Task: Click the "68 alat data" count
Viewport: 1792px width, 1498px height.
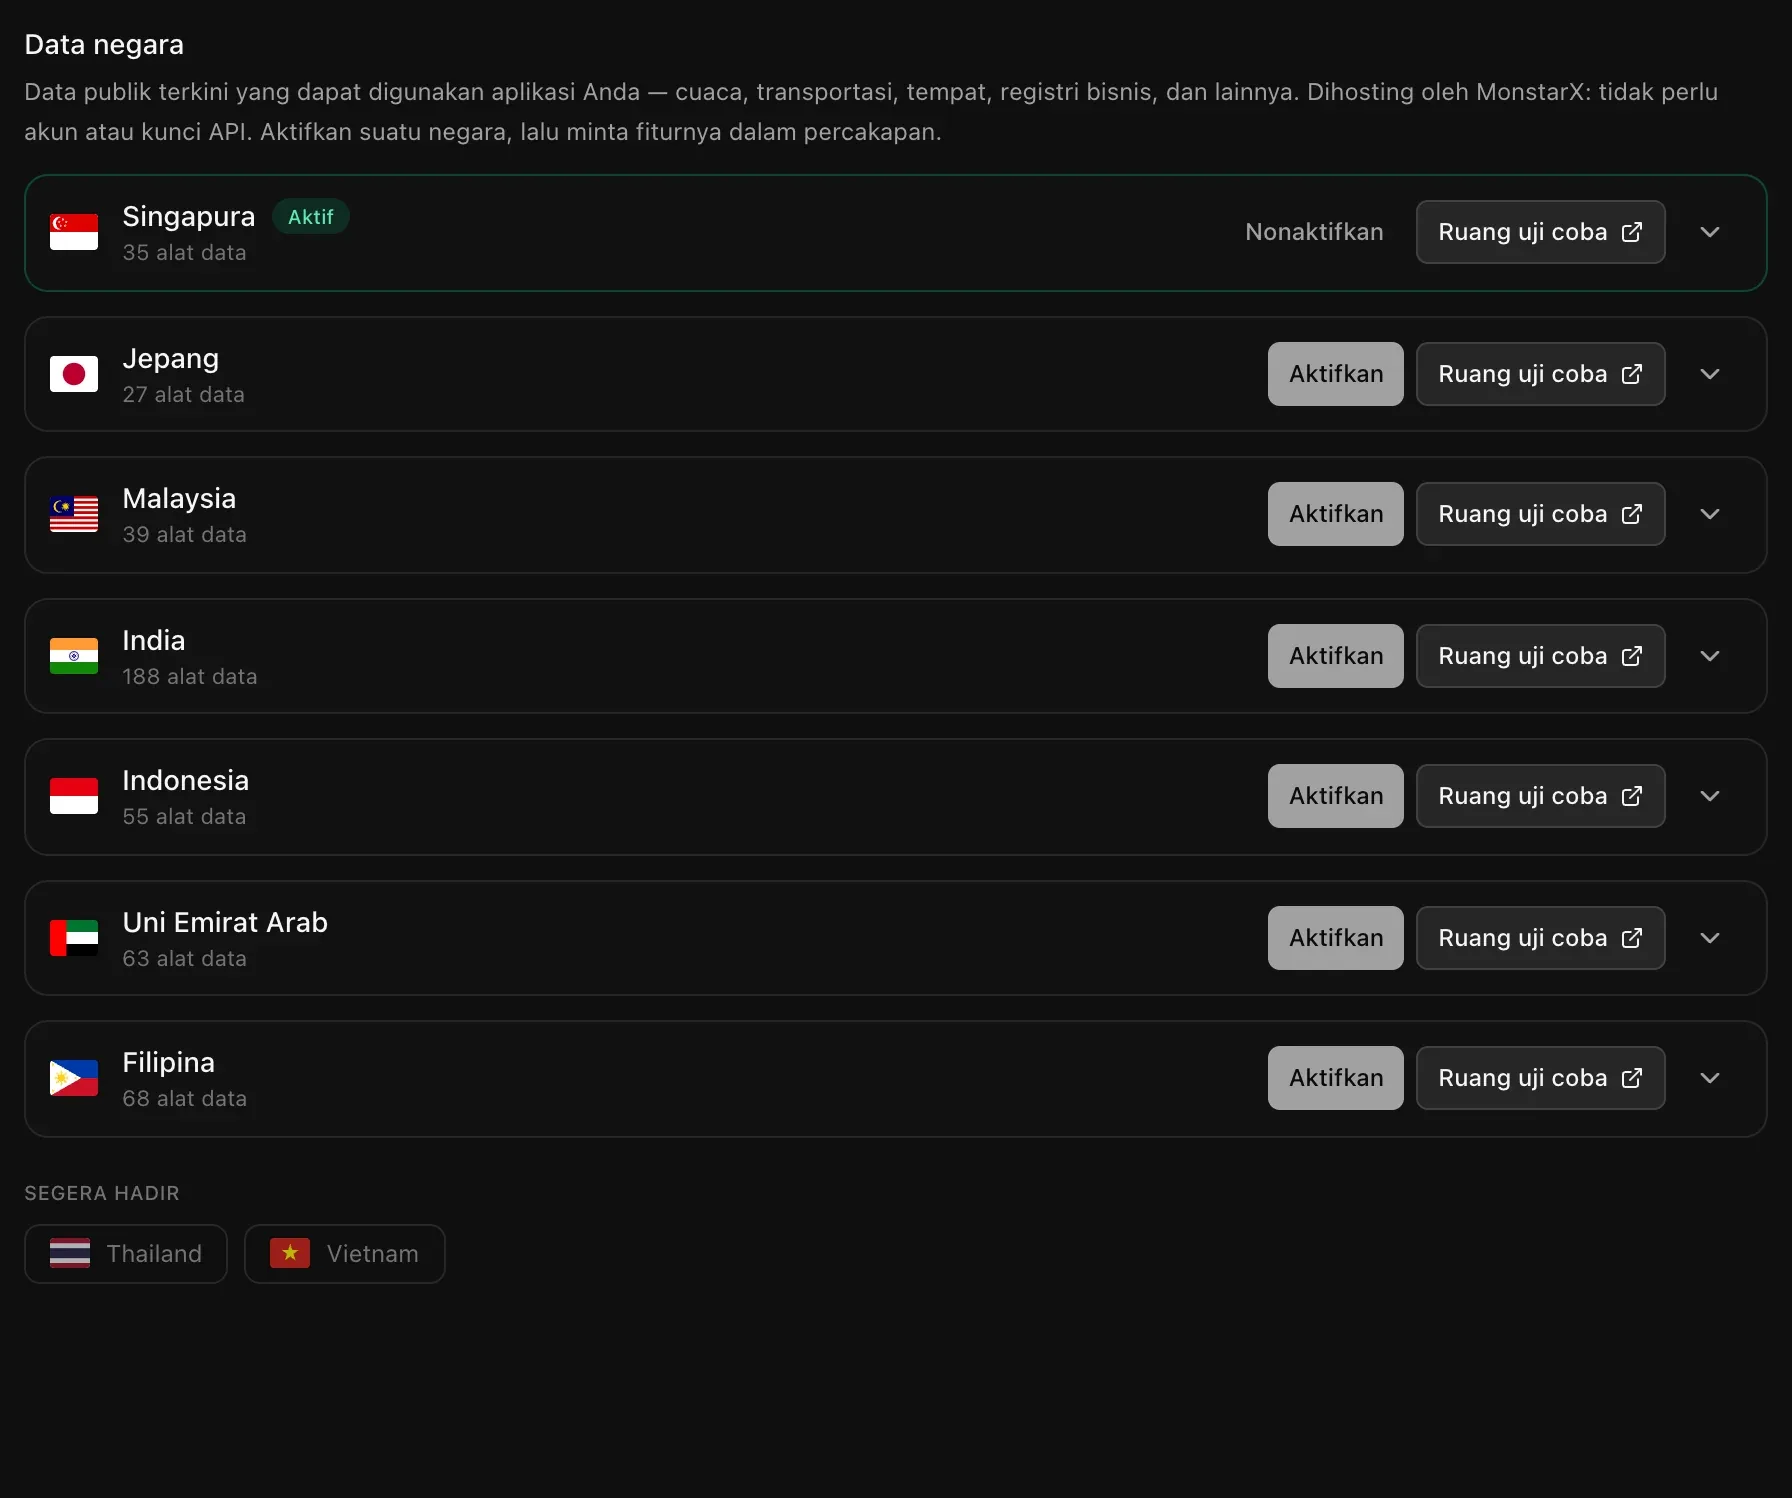Action: (x=184, y=1099)
